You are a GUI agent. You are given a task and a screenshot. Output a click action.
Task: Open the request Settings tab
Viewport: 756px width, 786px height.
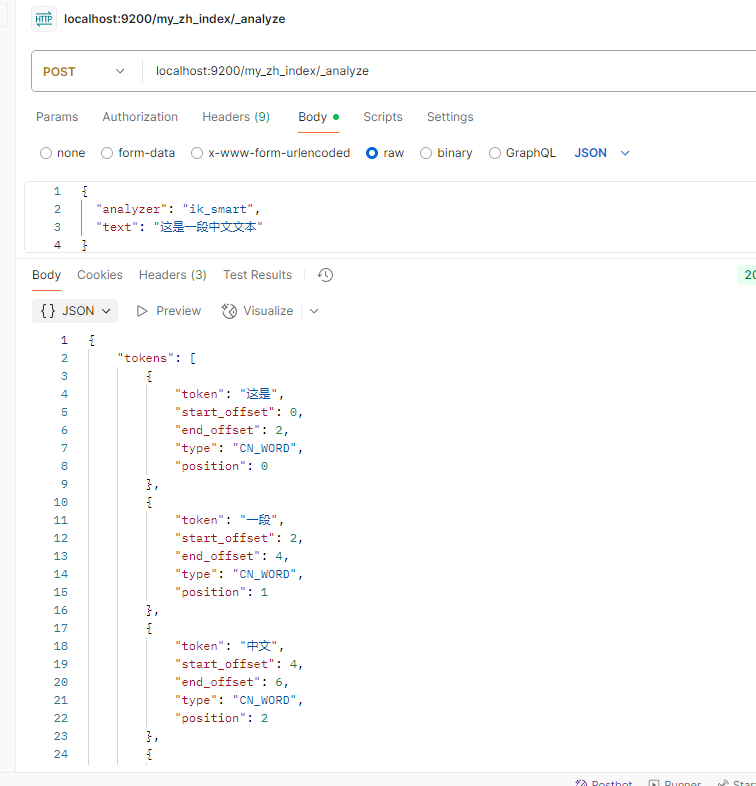[450, 117]
